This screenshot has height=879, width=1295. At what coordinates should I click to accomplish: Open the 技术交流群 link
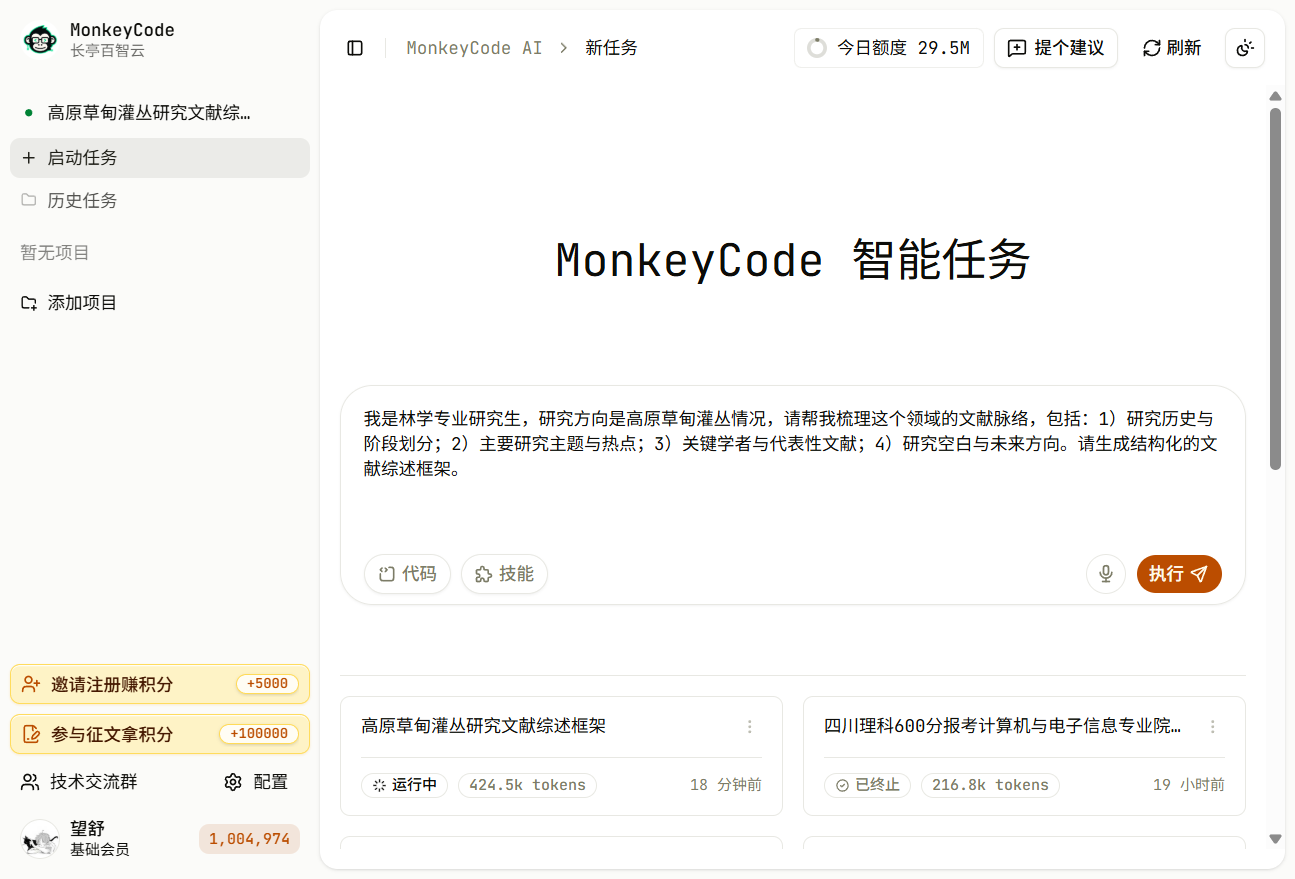click(x=80, y=782)
